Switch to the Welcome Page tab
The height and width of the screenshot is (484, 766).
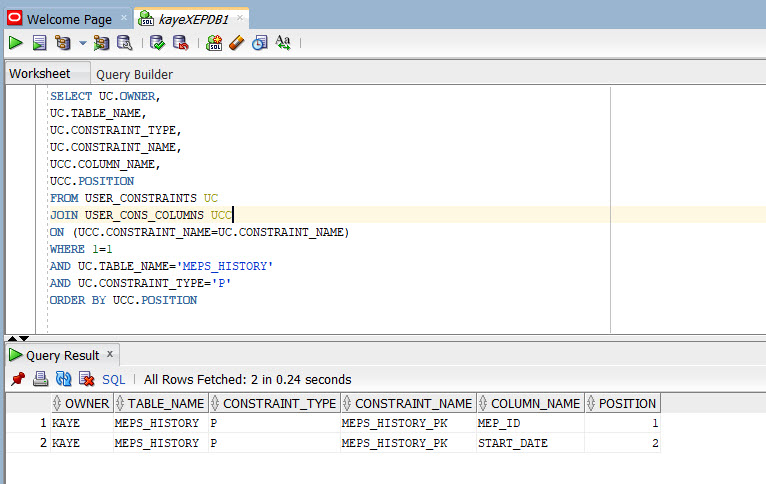[x=69, y=19]
